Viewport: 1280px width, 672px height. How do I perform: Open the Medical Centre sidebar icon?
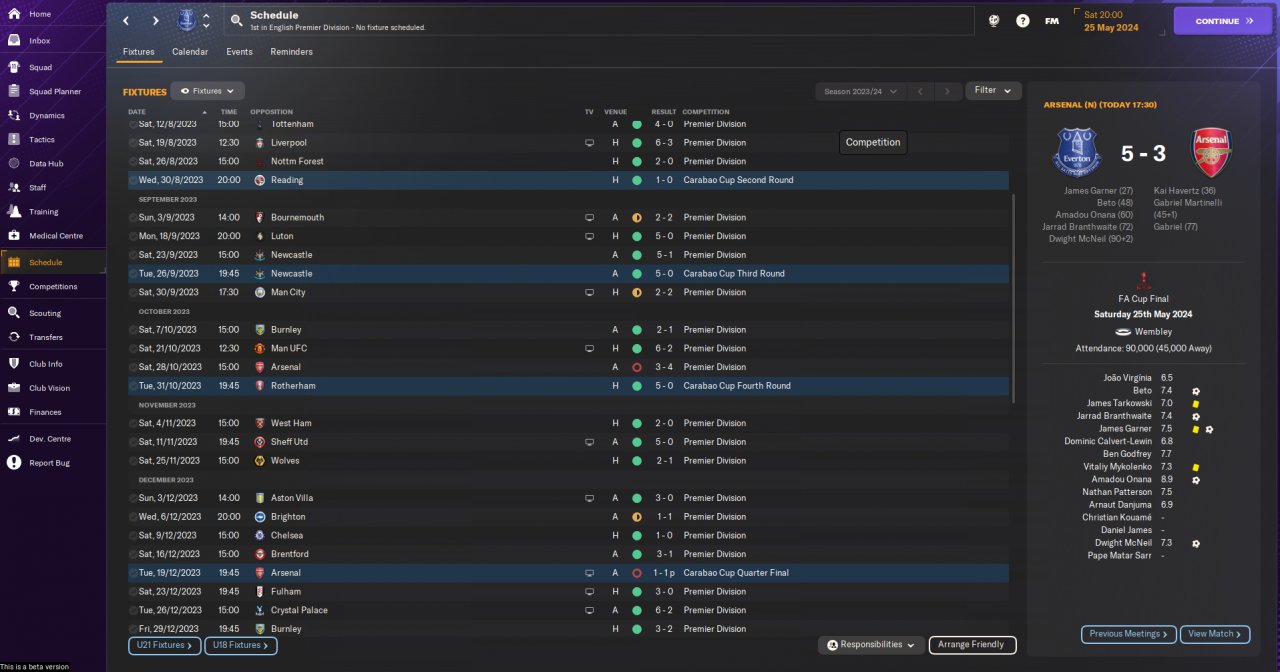(14, 235)
